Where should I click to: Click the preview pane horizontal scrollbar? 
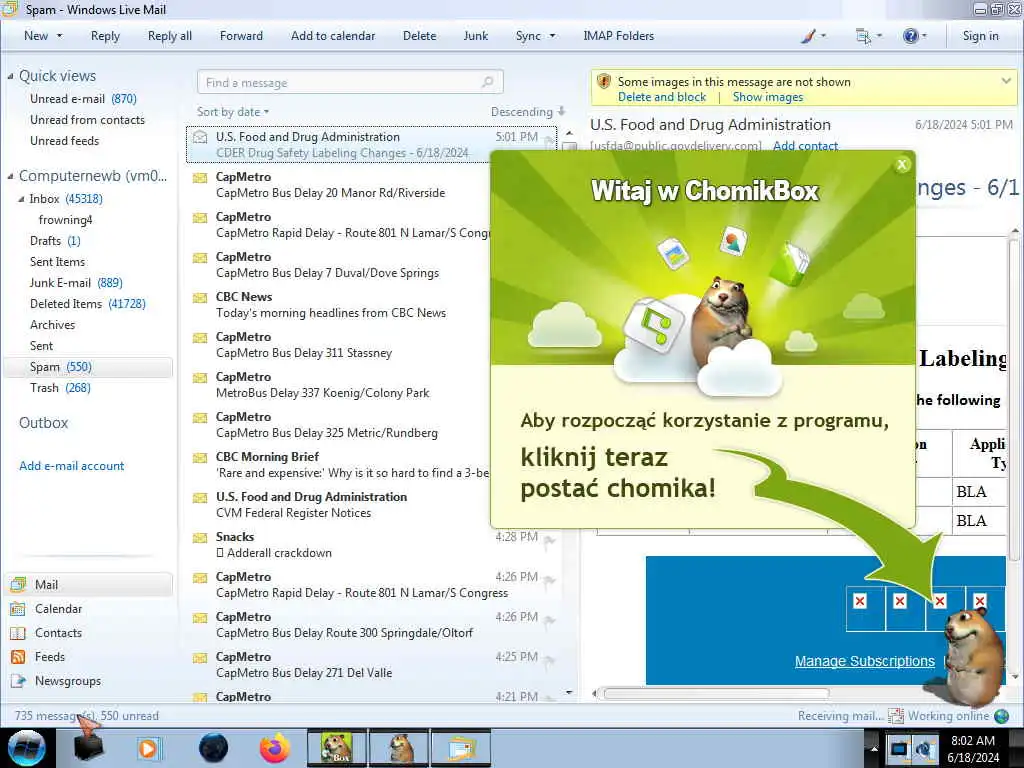click(716, 694)
